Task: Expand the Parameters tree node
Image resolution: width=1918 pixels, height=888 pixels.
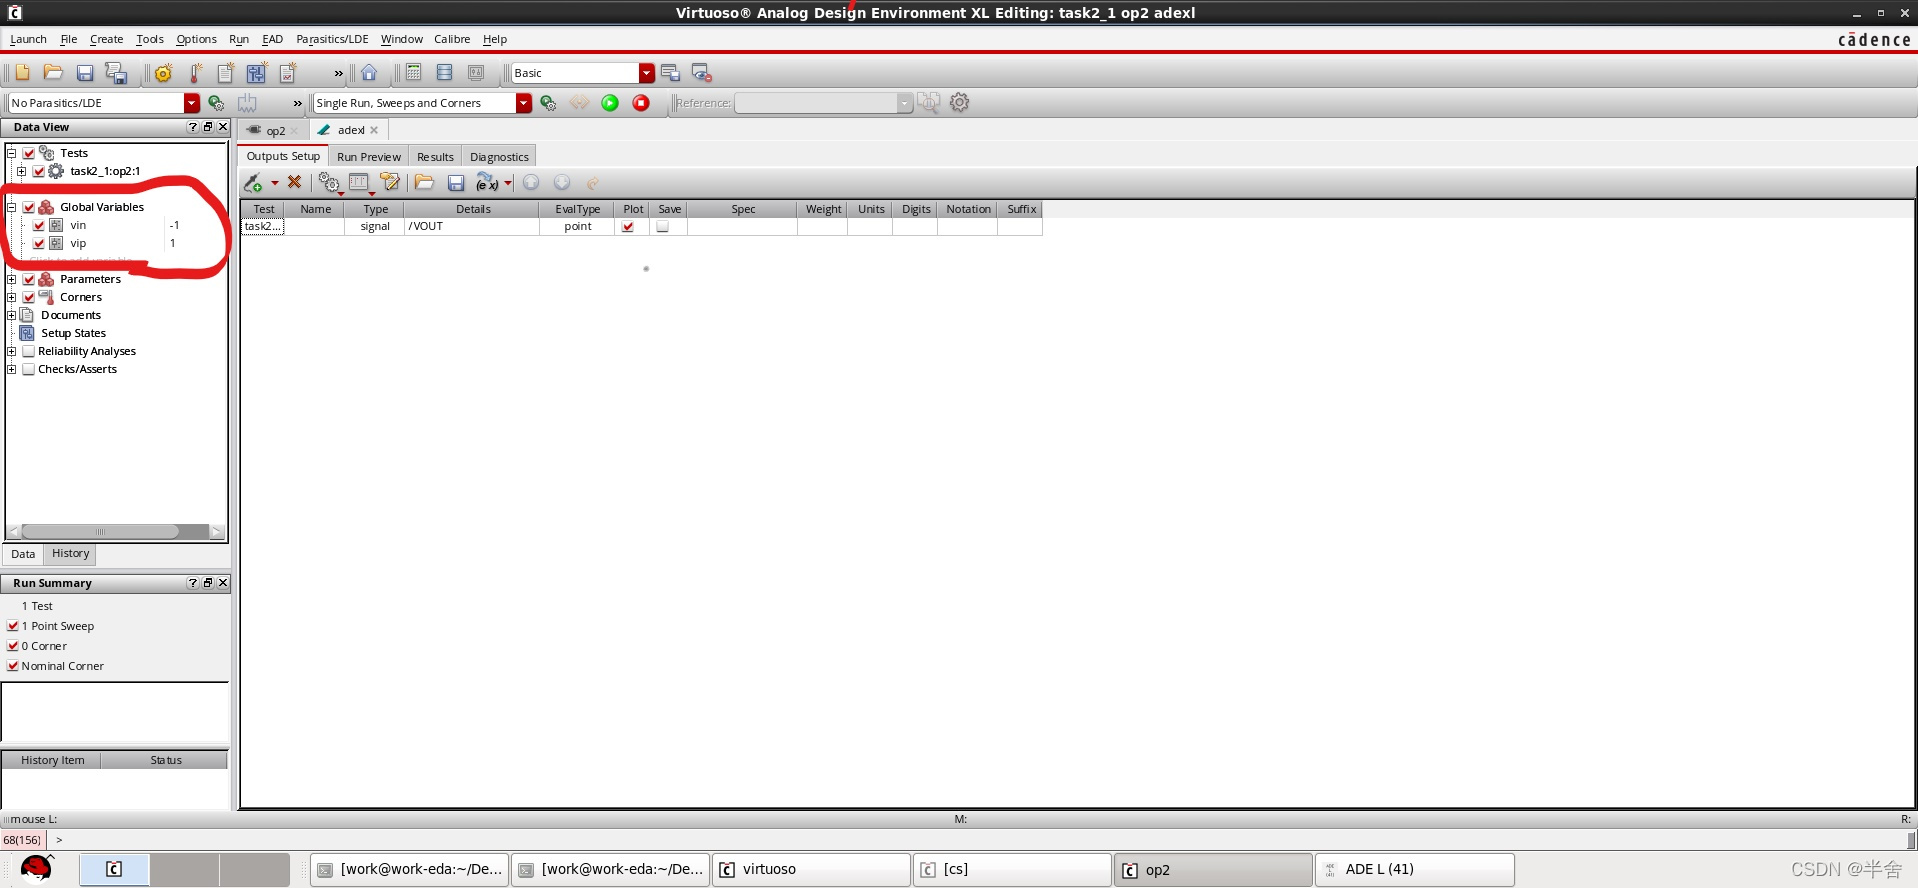Action: pos(12,279)
